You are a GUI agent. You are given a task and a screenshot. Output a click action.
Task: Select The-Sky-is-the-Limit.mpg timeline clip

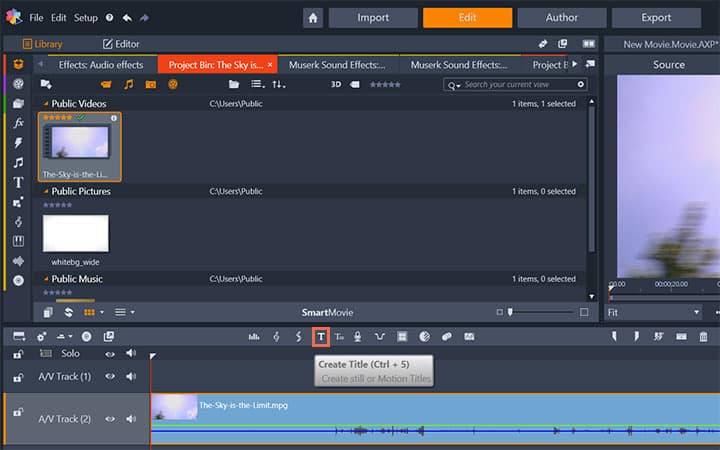435,418
